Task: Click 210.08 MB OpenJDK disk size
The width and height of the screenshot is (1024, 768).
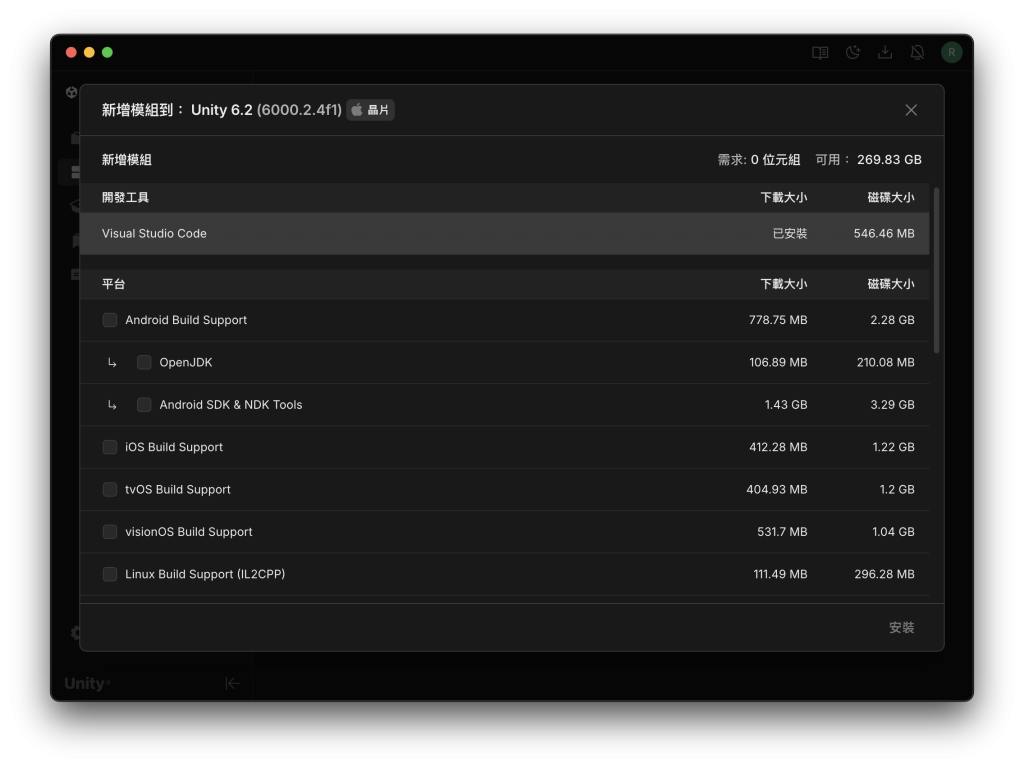Action: [x=886, y=362]
